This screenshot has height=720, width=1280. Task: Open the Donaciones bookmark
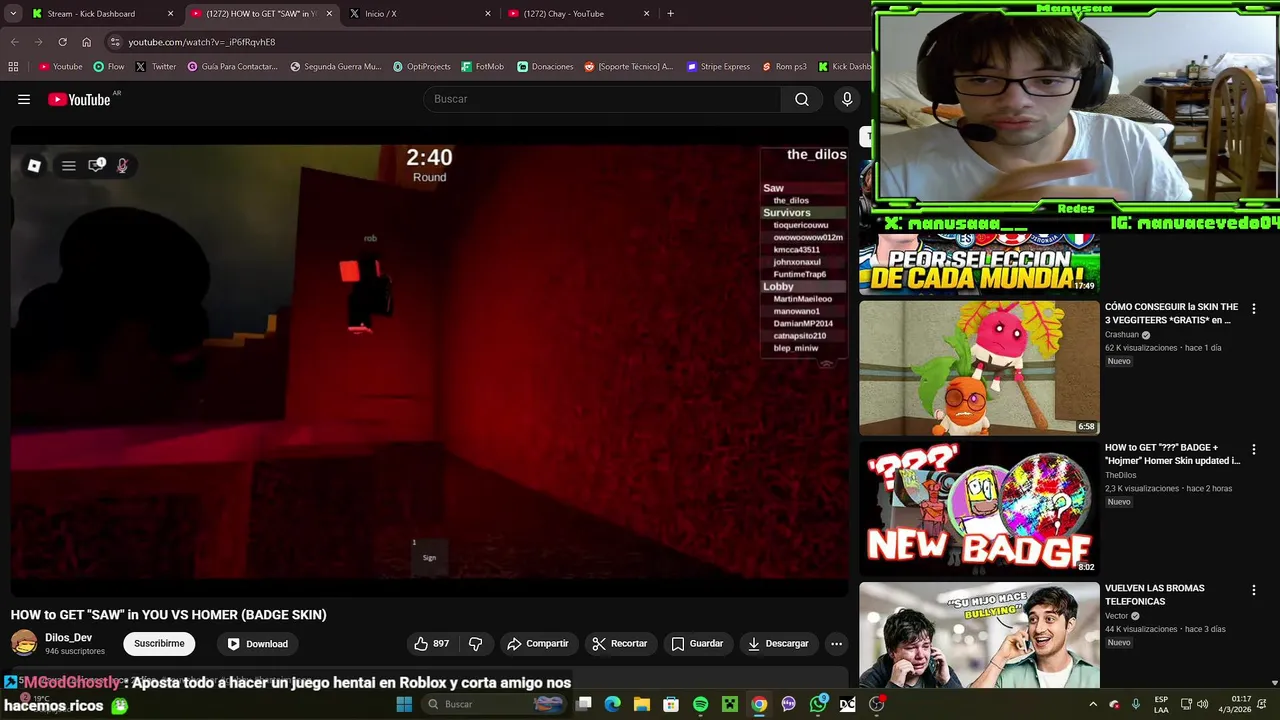545,67
